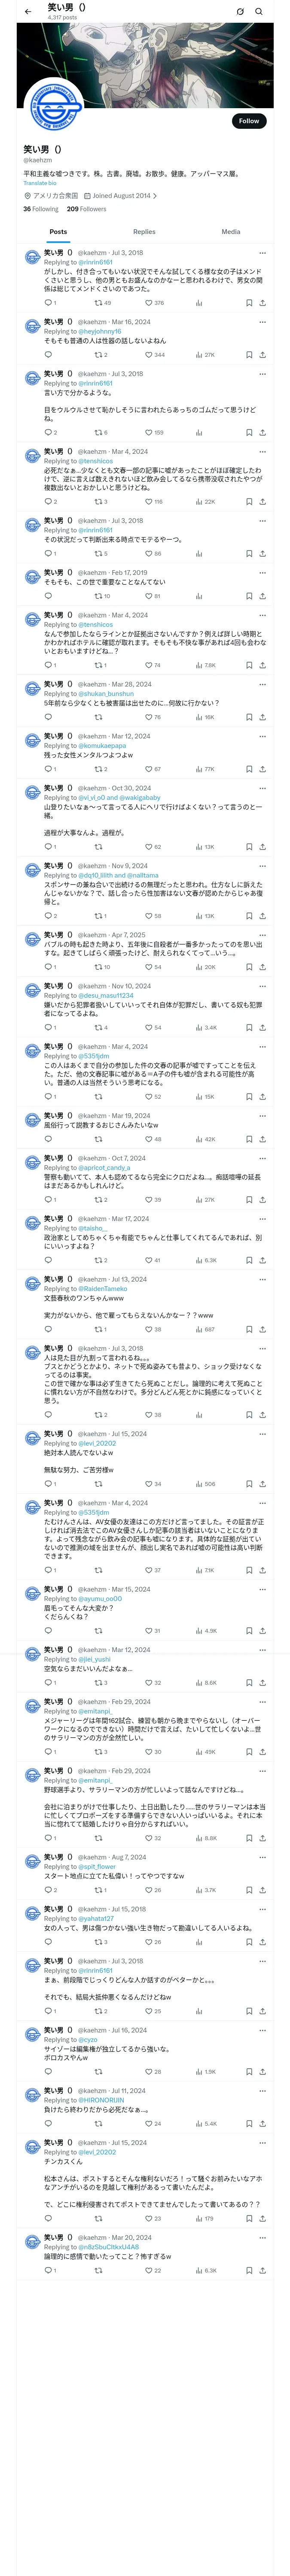Share the post replying to @tenshicos with 116 likes

click(262, 502)
